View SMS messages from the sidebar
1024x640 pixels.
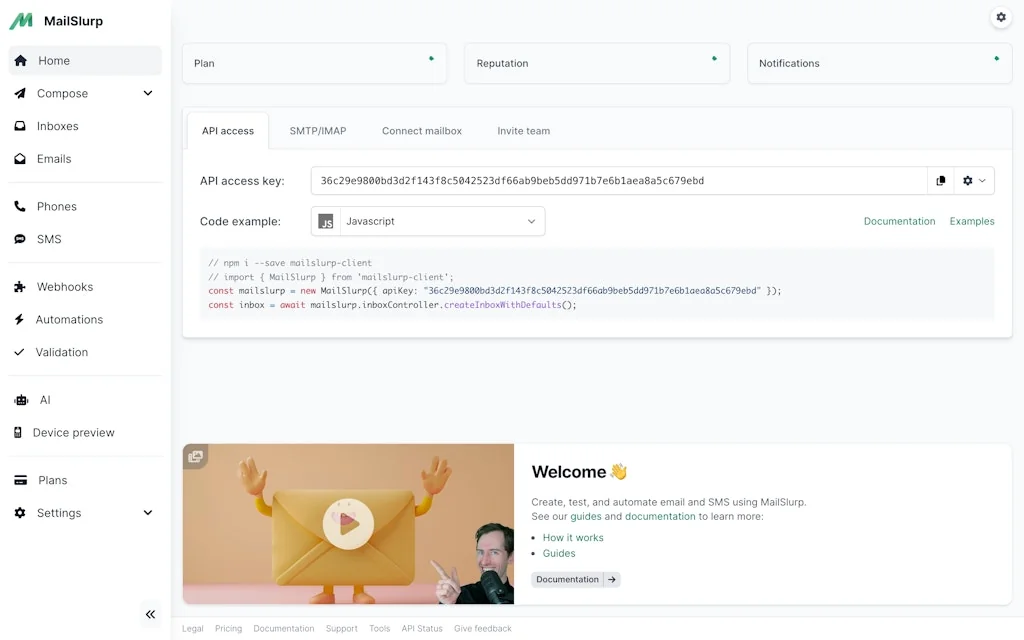point(49,239)
